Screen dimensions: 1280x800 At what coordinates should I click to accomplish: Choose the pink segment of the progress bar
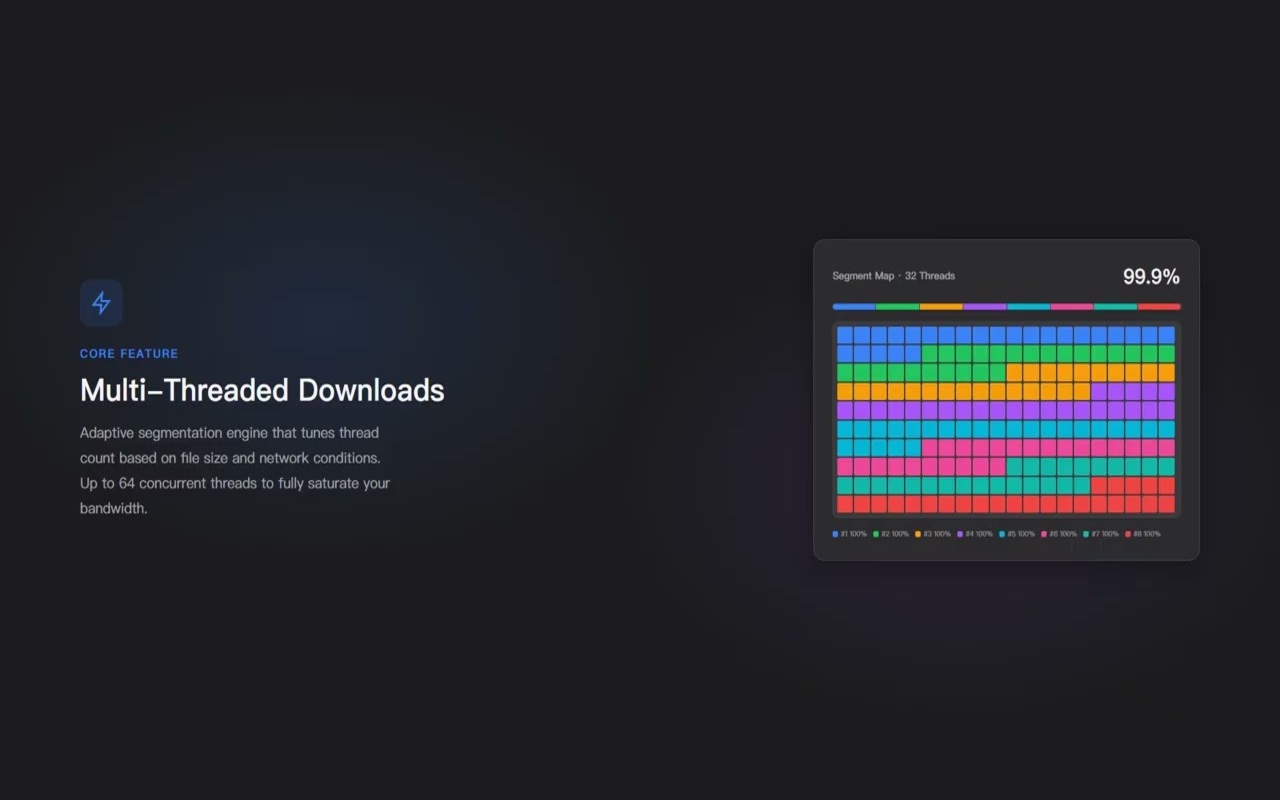tap(1072, 307)
